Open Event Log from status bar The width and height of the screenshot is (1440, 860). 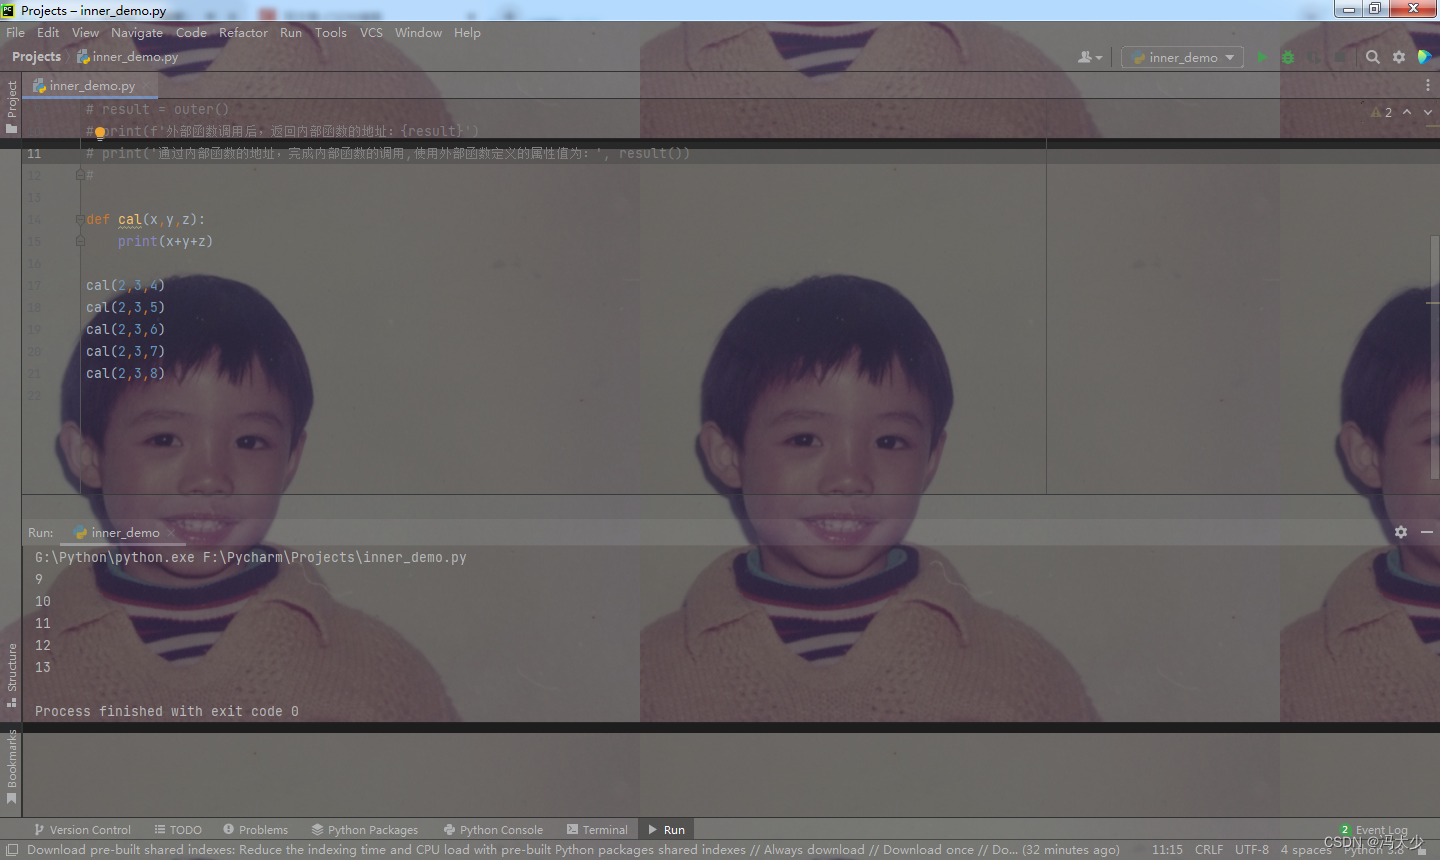1373,830
